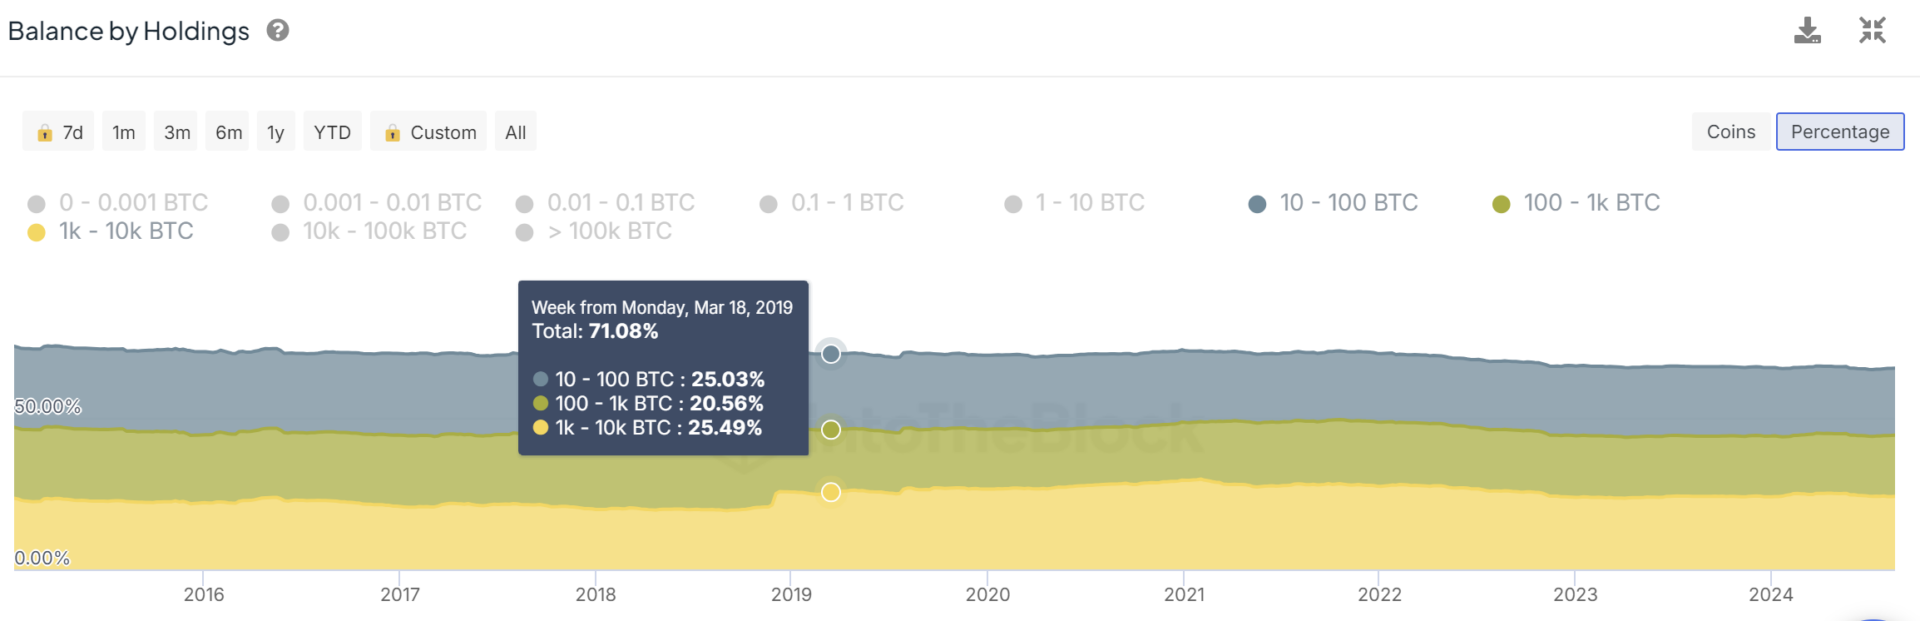1920x621 pixels.
Task: Select the locked 7d range
Action: click(59, 132)
